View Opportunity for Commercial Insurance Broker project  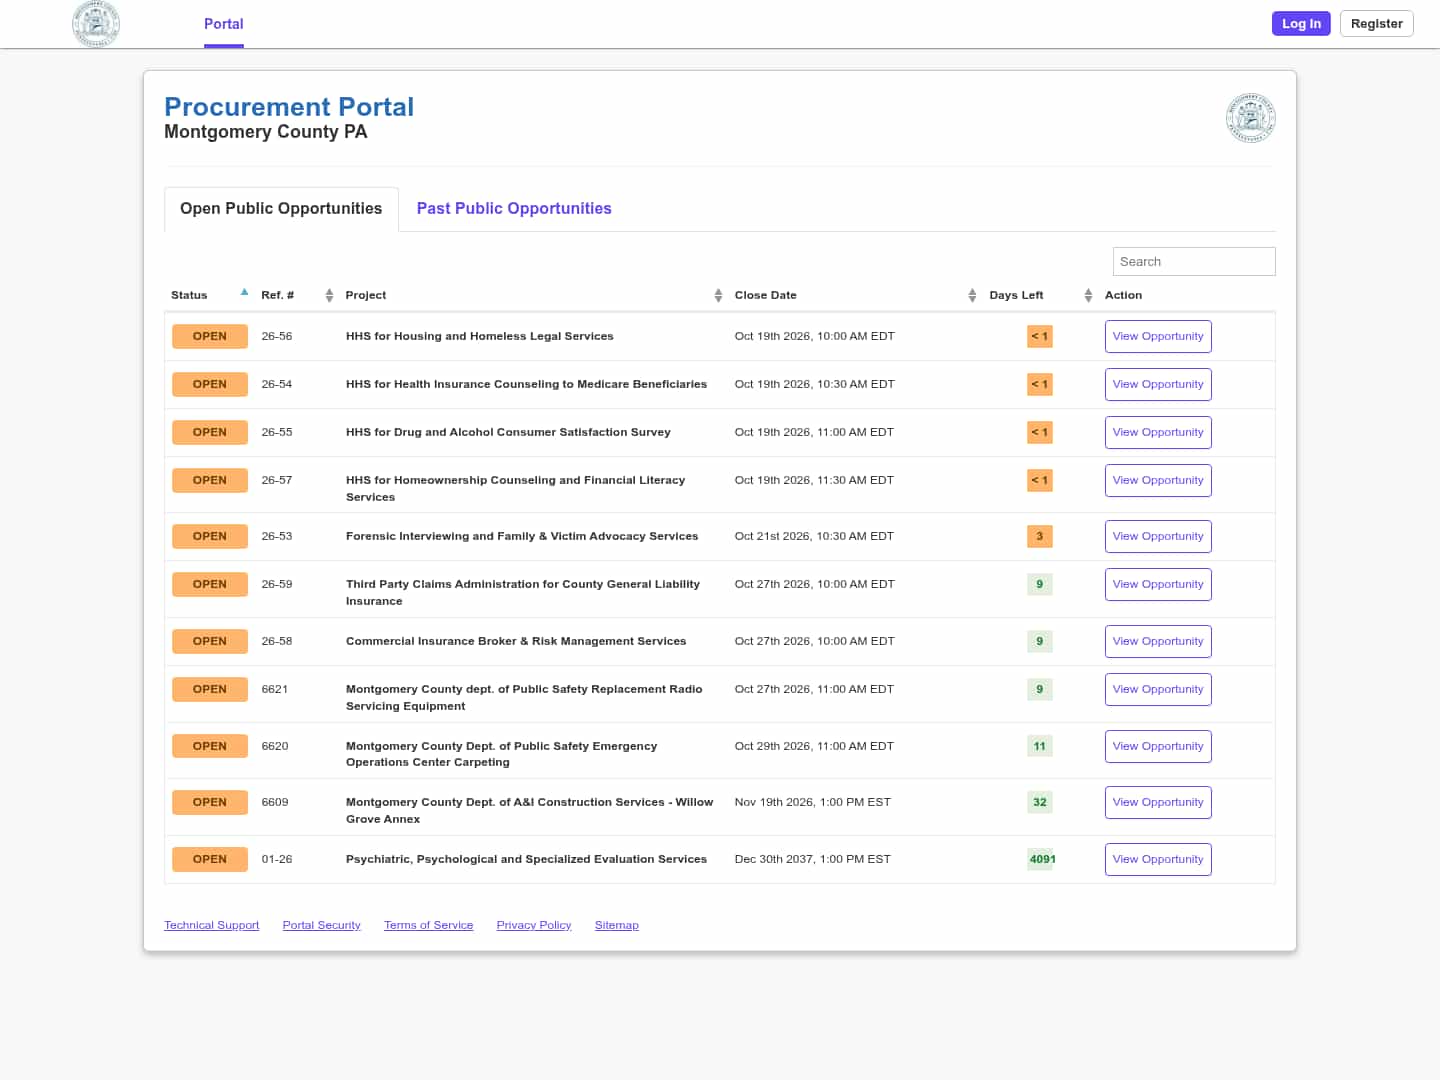tap(1158, 642)
